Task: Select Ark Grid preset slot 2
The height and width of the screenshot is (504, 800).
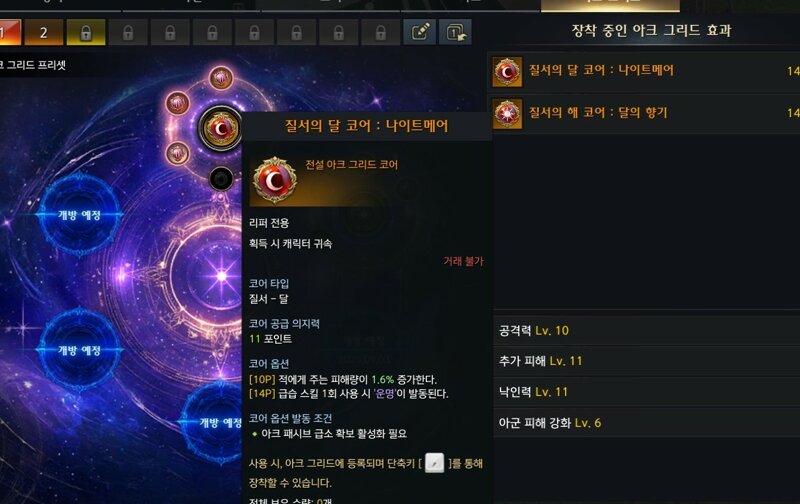Action: (44, 33)
